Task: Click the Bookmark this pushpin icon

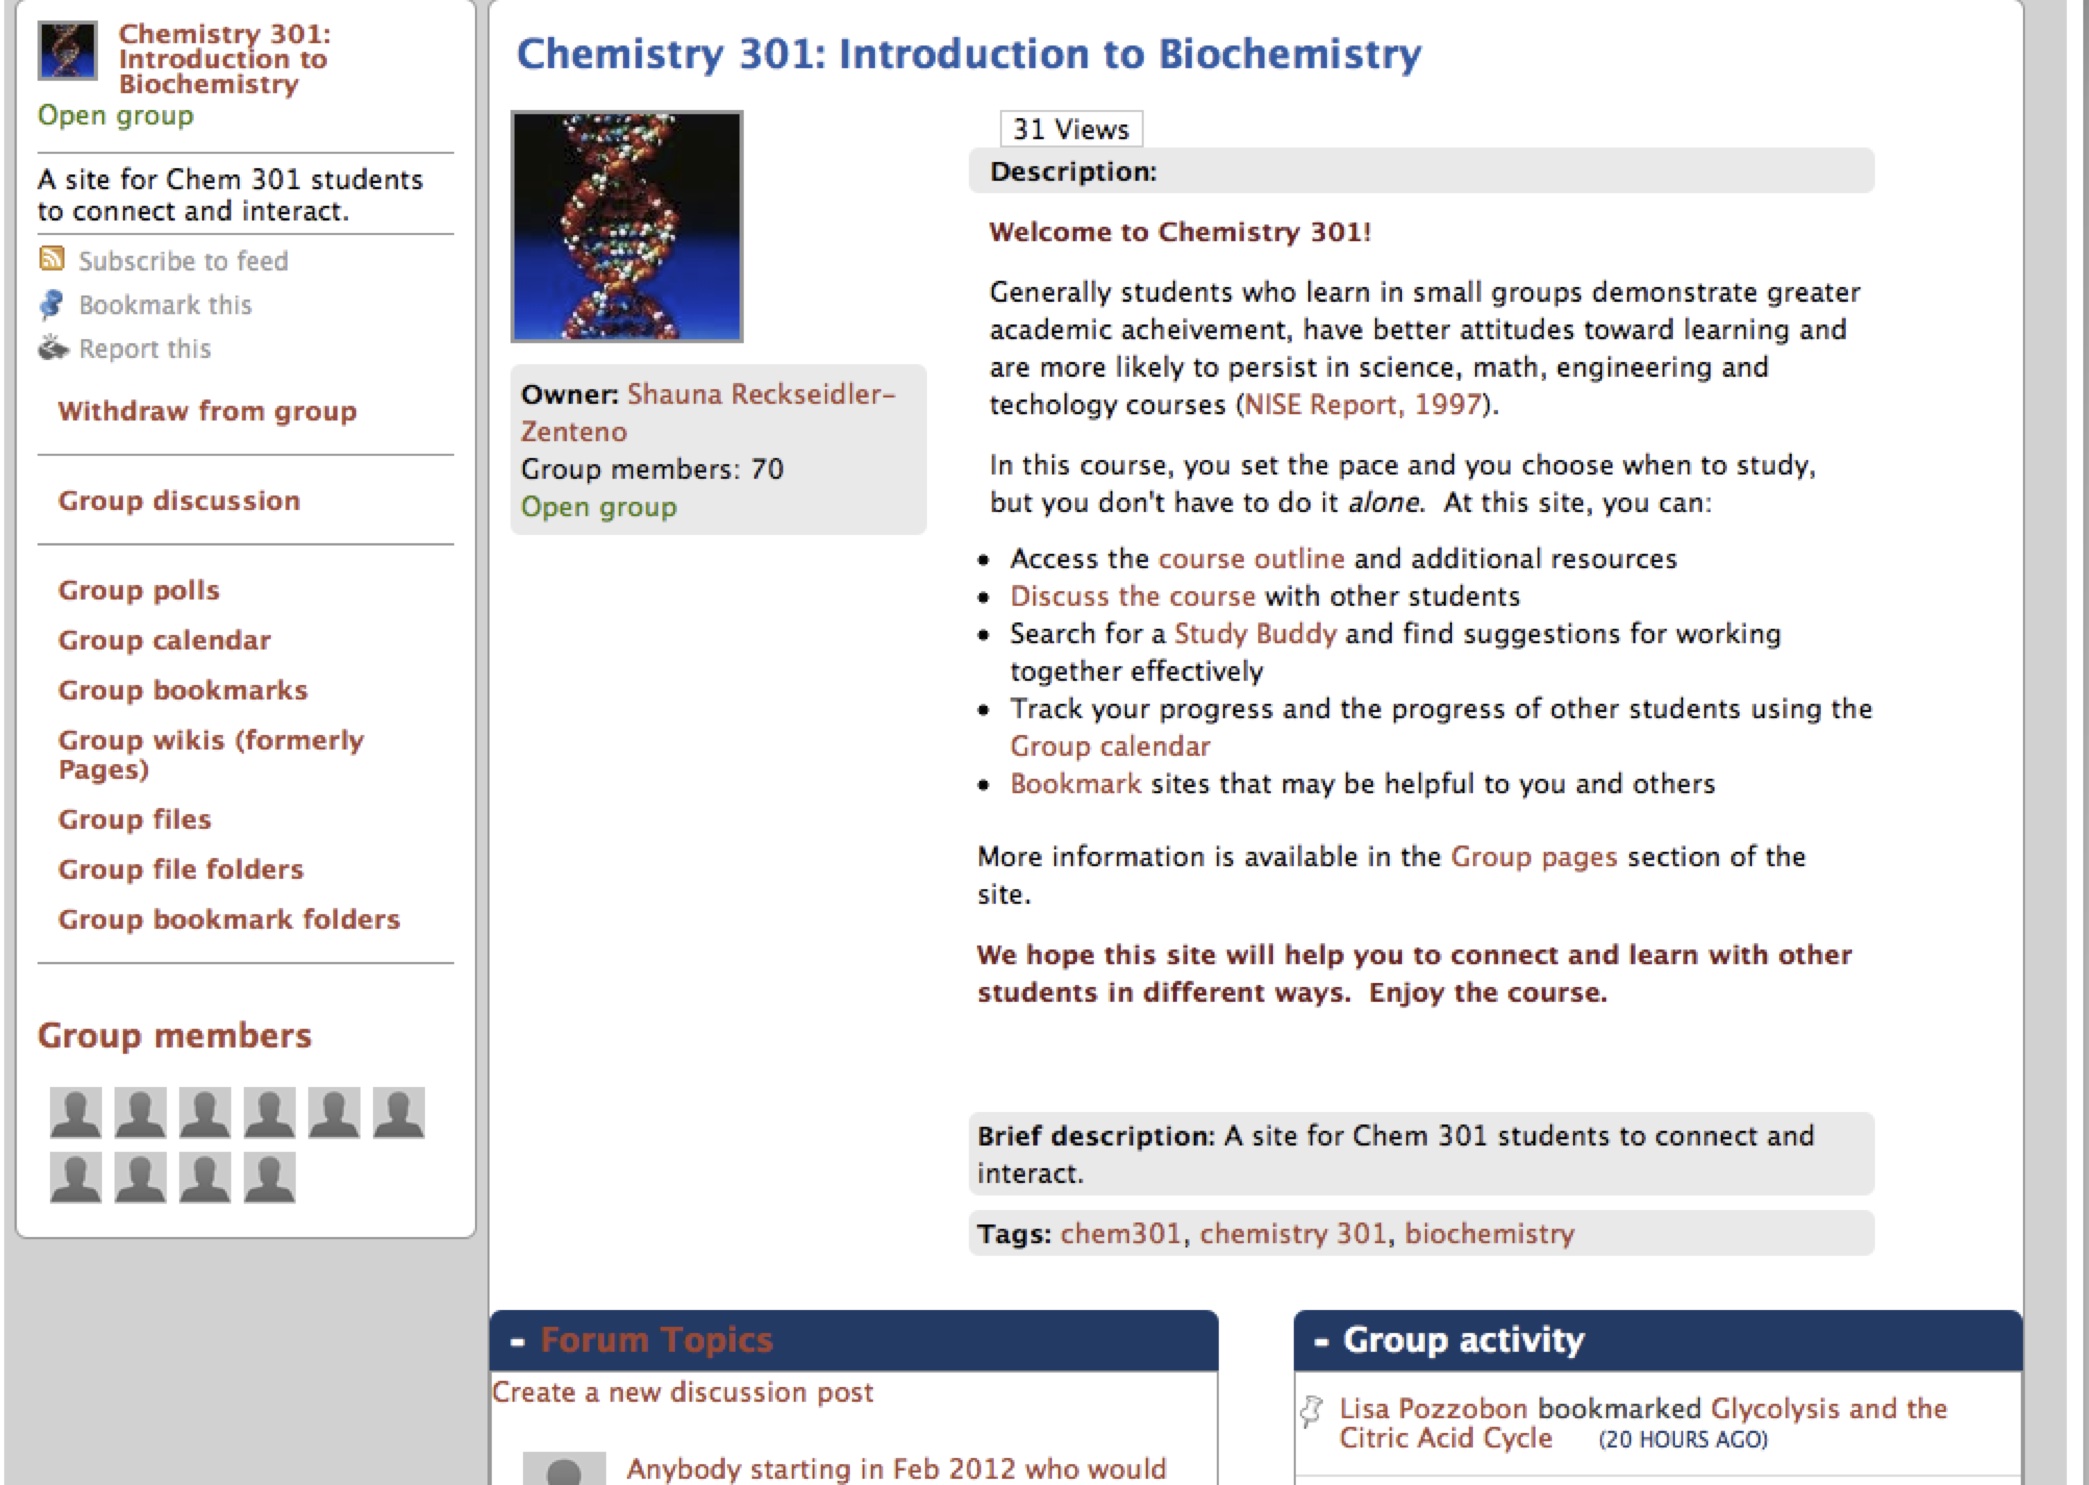Action: pyautogui.click(x=52, y=304)
